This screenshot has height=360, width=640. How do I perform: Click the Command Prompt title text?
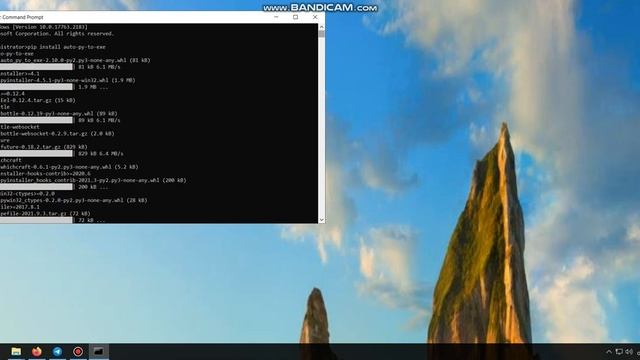point(22,17)
